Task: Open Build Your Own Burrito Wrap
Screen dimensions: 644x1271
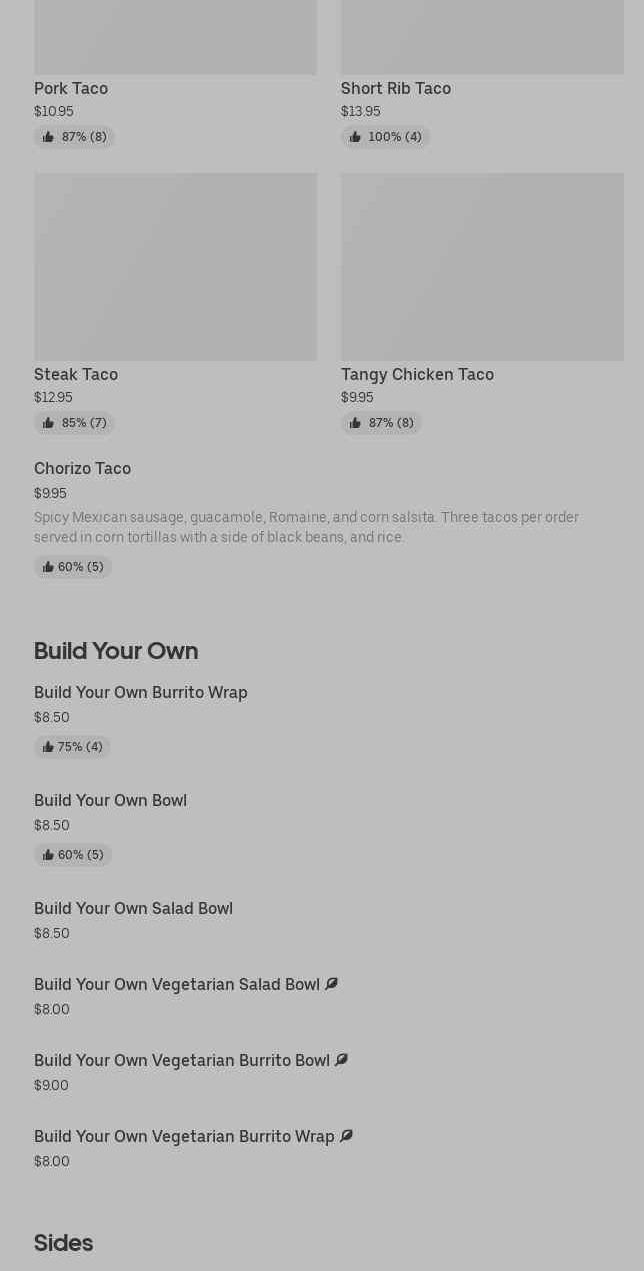Action: [x=141, y=692]
